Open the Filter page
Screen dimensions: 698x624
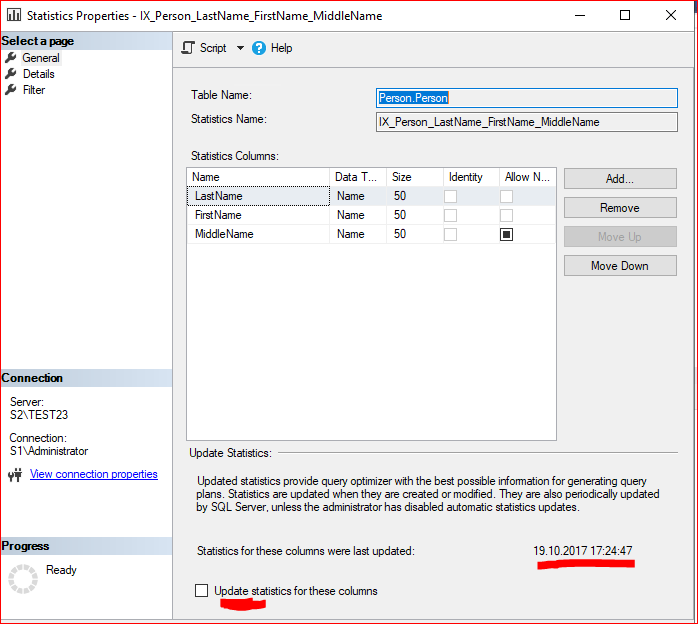[x=34, y=90]
